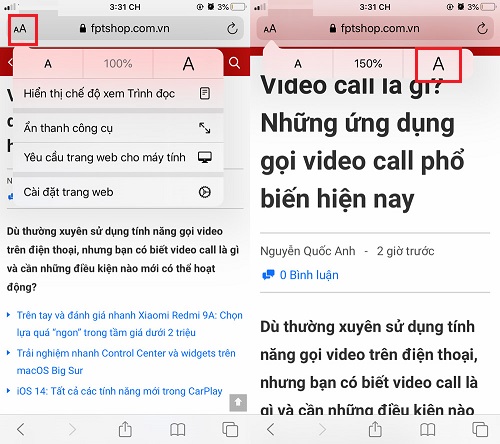This screenshot has height=444, width=500.
Task: Tap the hide toolbar arrows icon
Action: 205,128
